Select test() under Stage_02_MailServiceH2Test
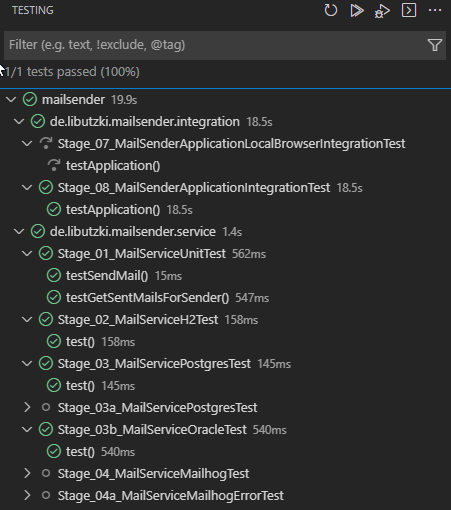This screenshot has width=451, height=510. click(80, 342)
